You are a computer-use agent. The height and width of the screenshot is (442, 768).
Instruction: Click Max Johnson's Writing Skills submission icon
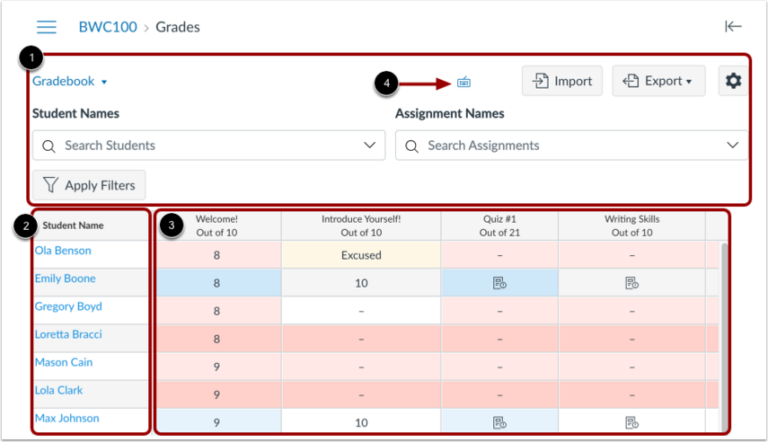(632, 423)
